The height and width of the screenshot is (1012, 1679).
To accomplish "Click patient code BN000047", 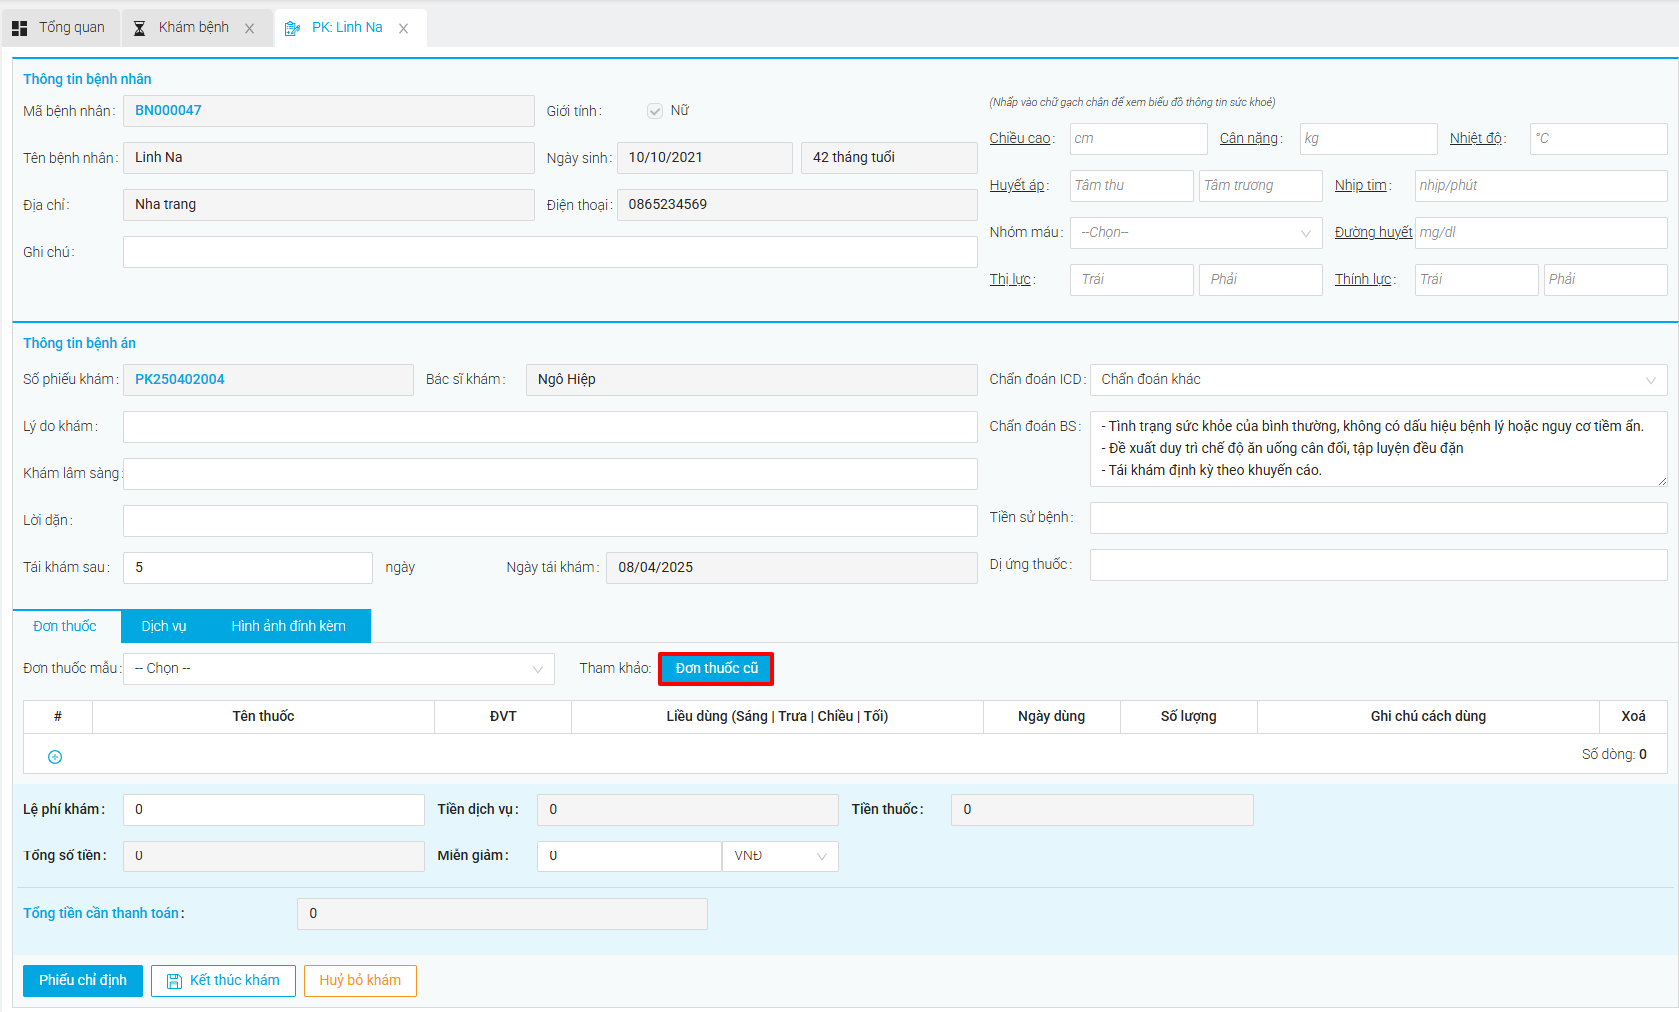I will pyautogui.click(x=168, y=111).
